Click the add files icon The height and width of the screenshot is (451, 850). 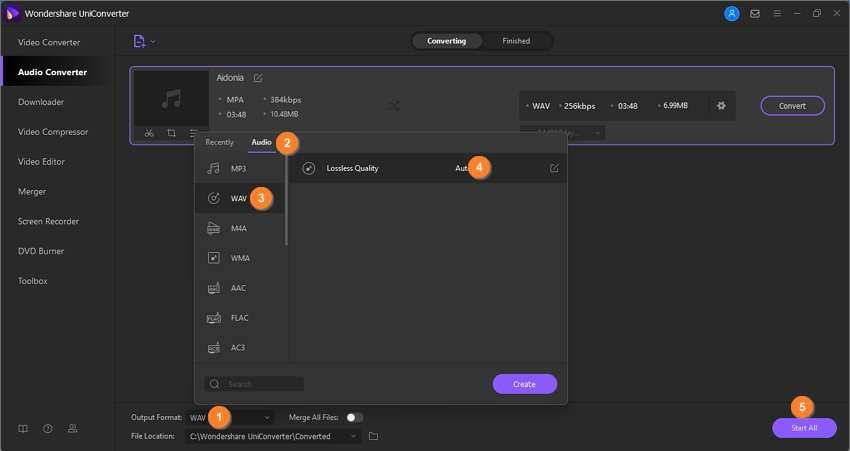[139, 41]
